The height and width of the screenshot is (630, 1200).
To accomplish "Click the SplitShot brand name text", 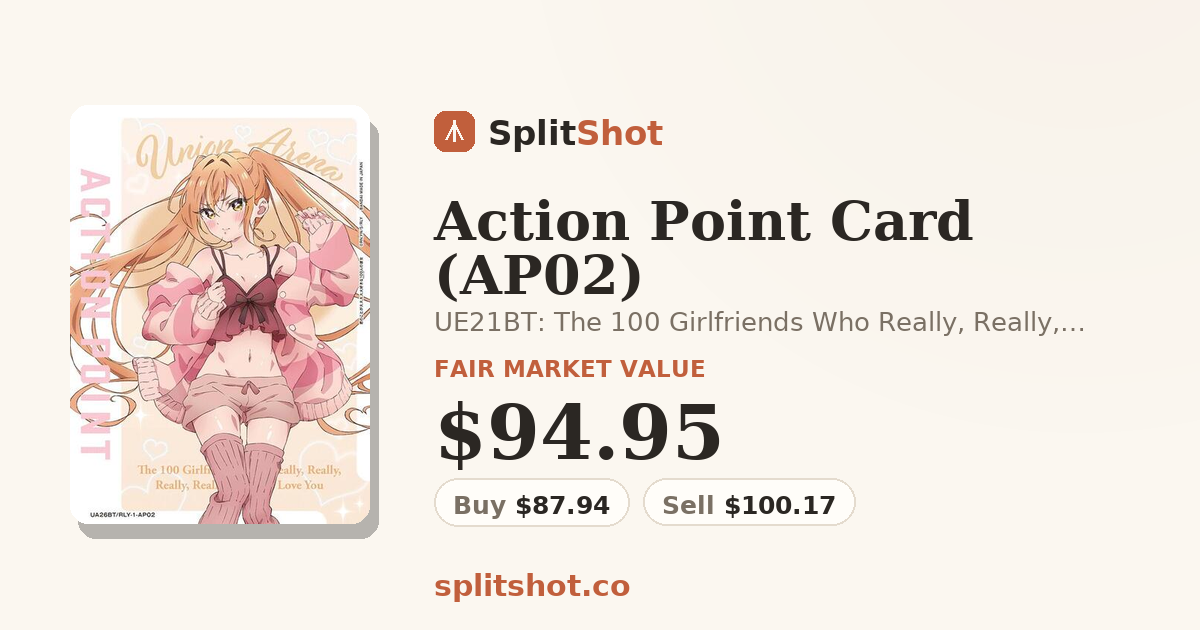I will point(575,133).
